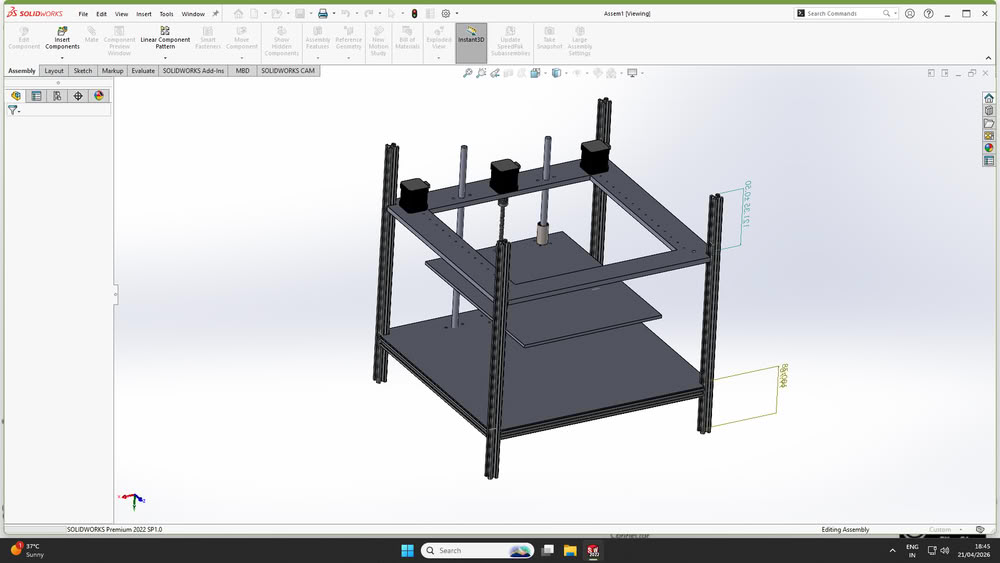This screenshot has width=1000, height=563.
Task: Click SOLIDWORKS 2022 taskbar icon
Action: [593, 550]
